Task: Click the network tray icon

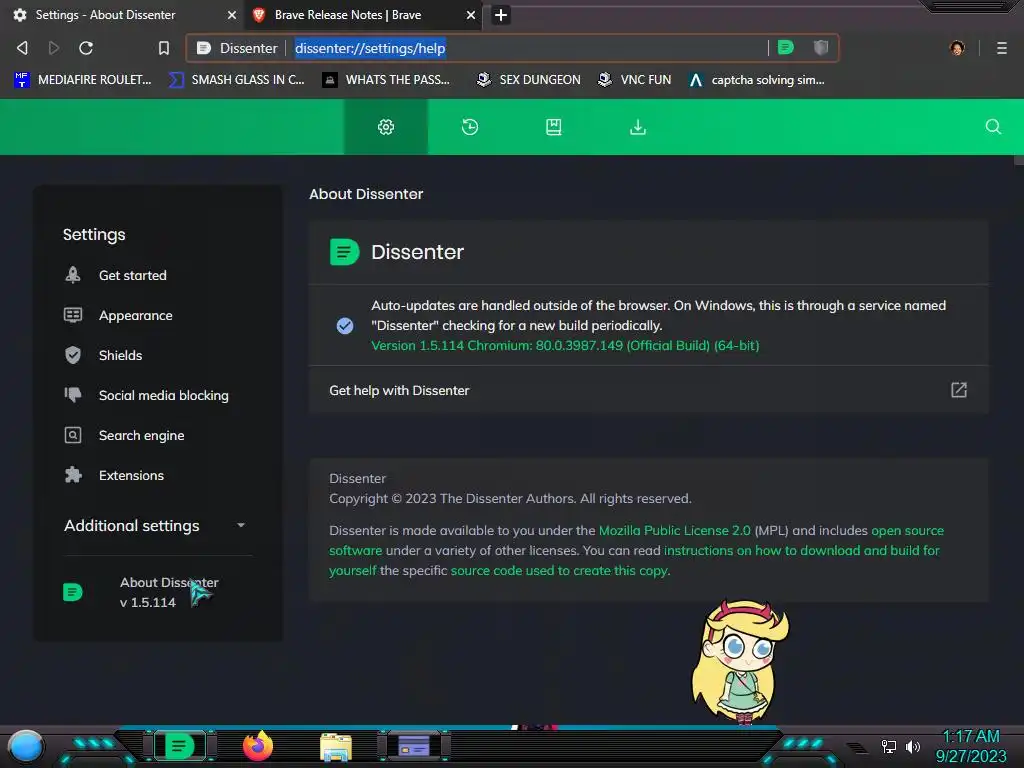Action: pos(888,746)
